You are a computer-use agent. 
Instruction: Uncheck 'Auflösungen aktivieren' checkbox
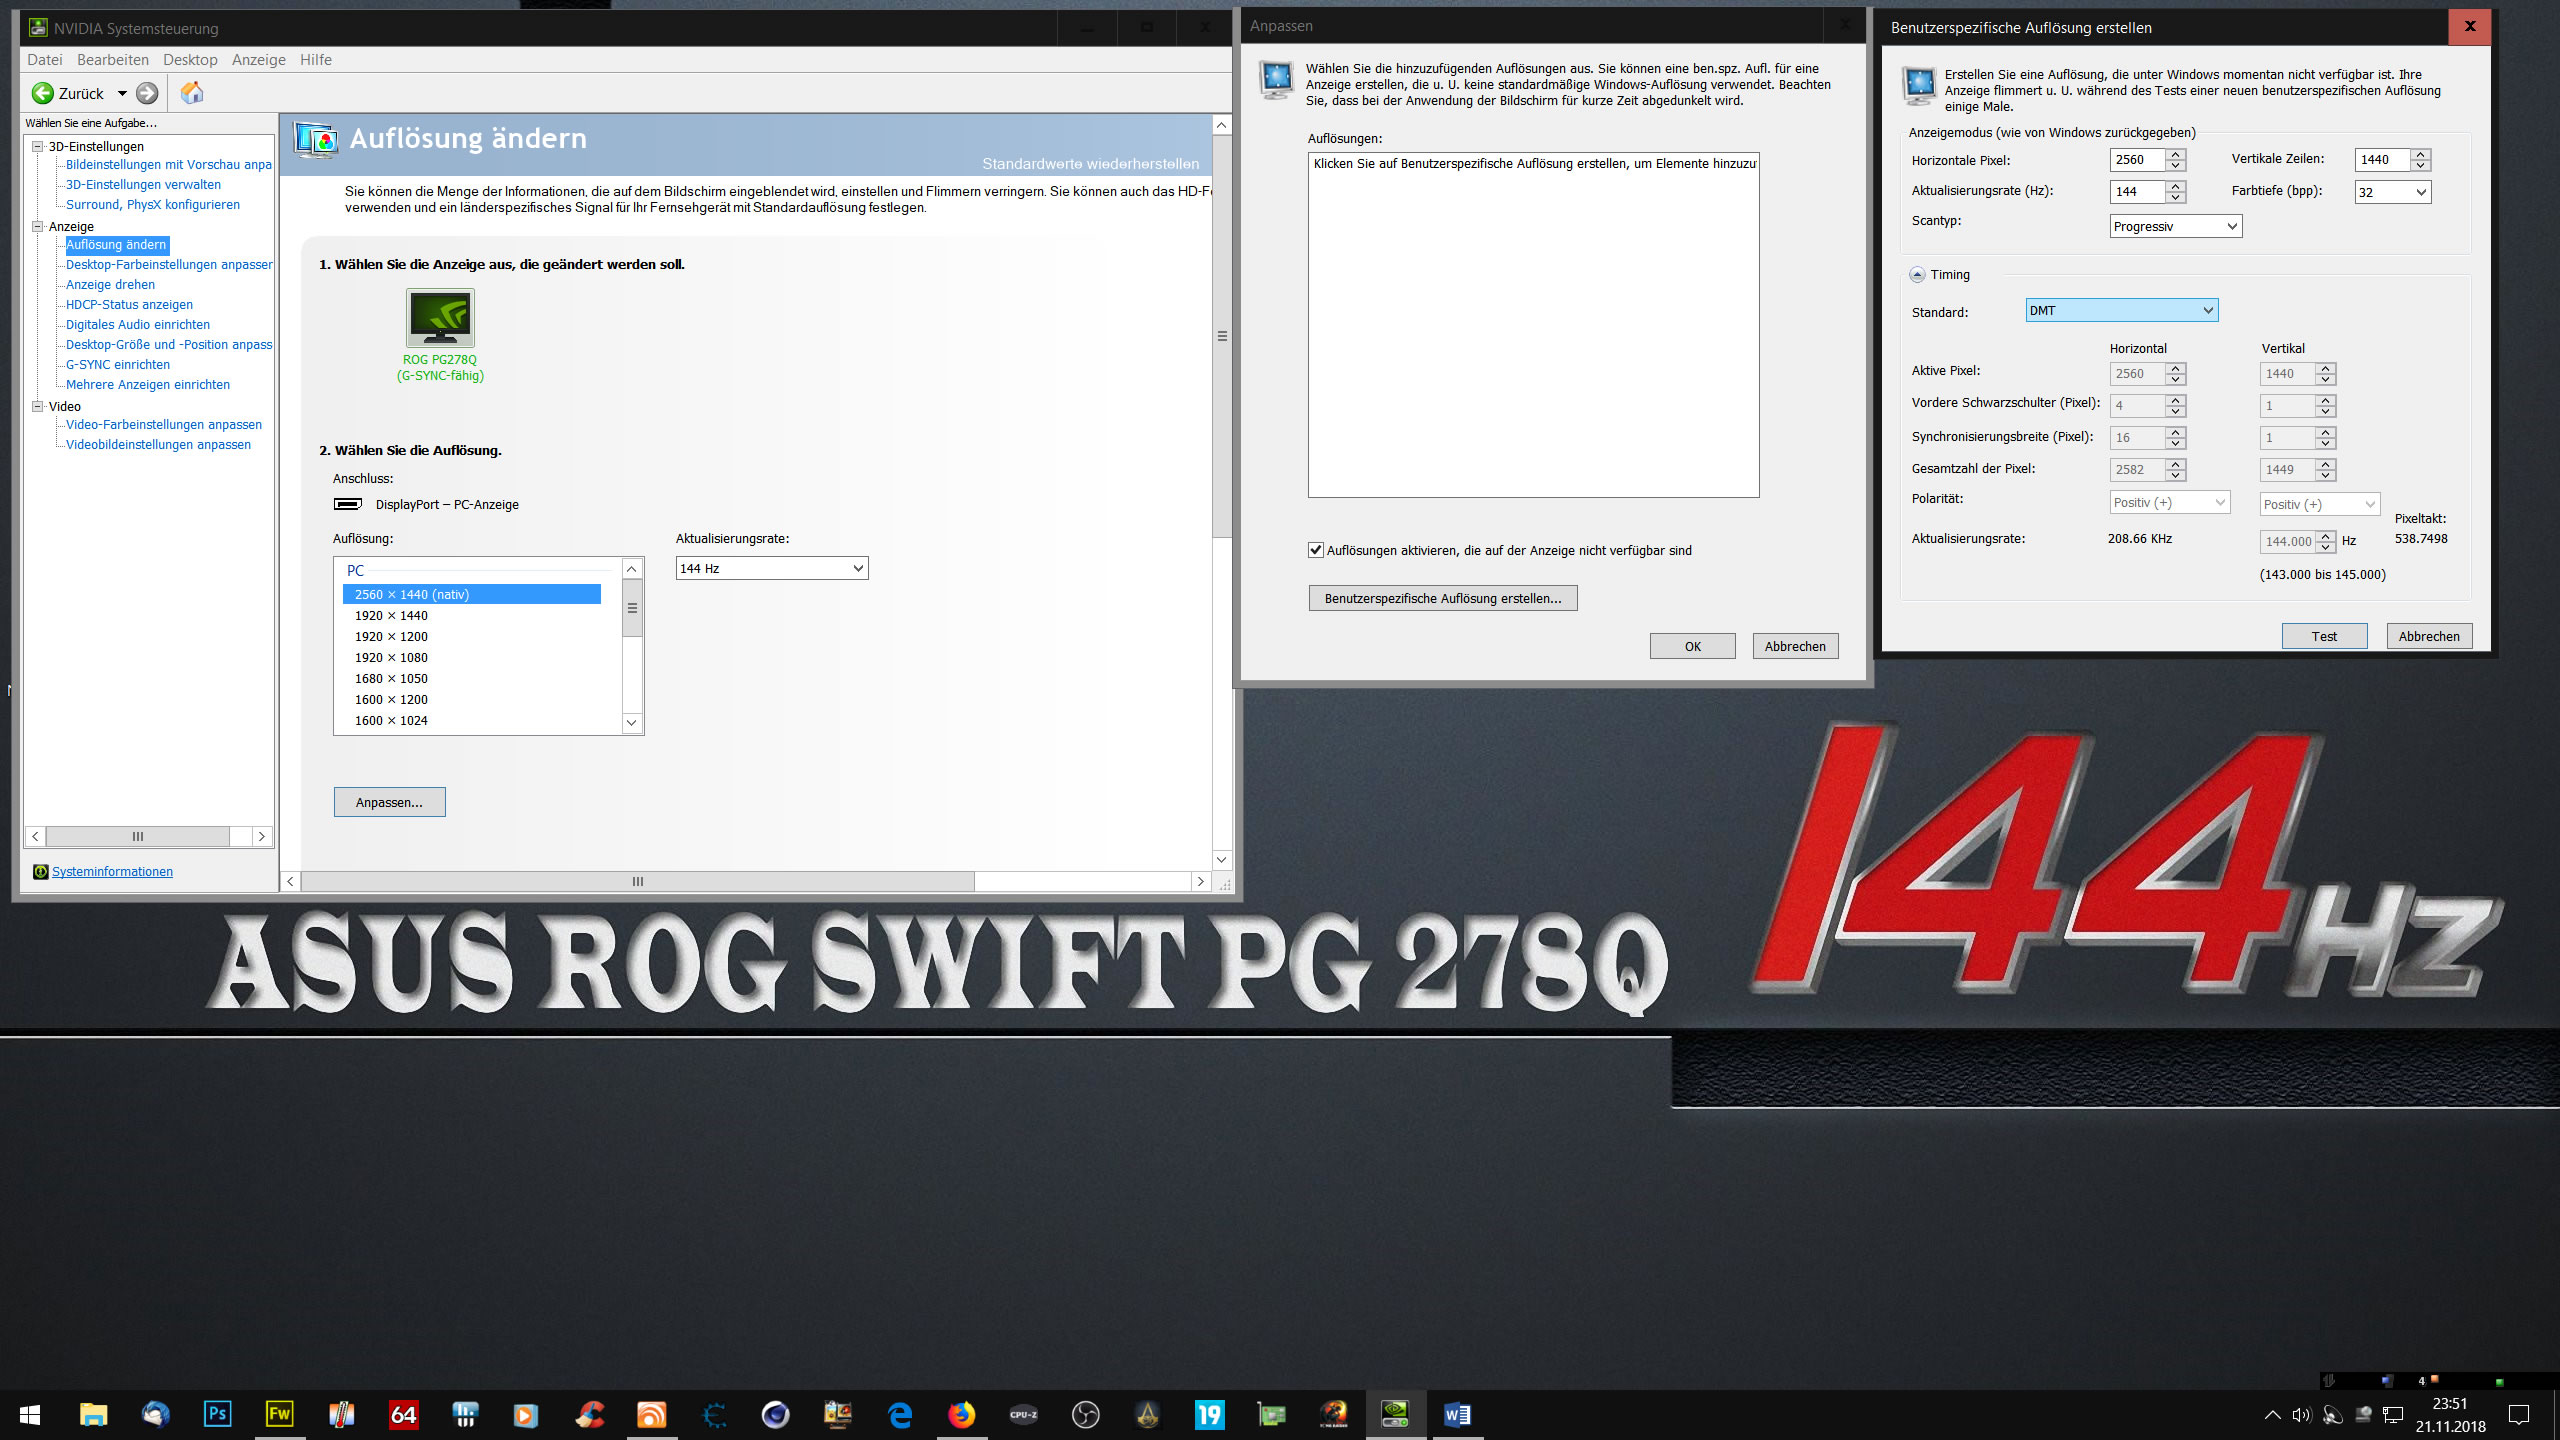point(1316,550)
